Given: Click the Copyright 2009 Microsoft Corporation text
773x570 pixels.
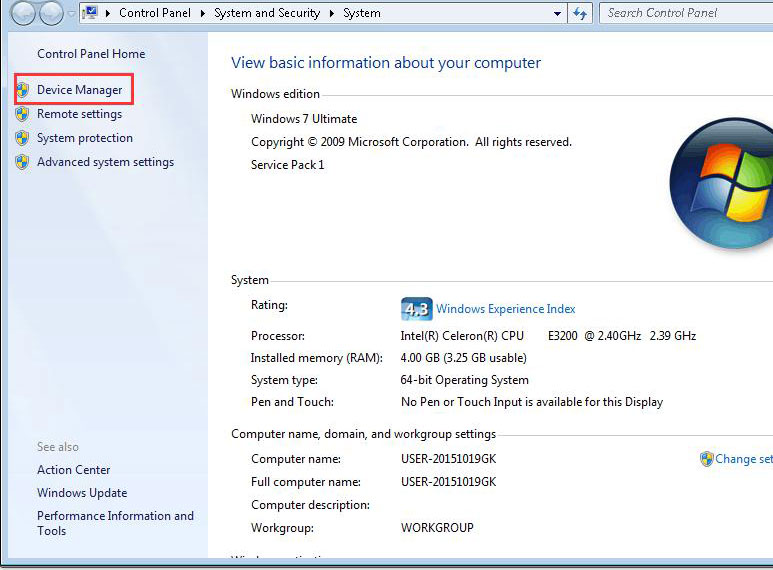Looking at the screenshot, I should [411, 142].
